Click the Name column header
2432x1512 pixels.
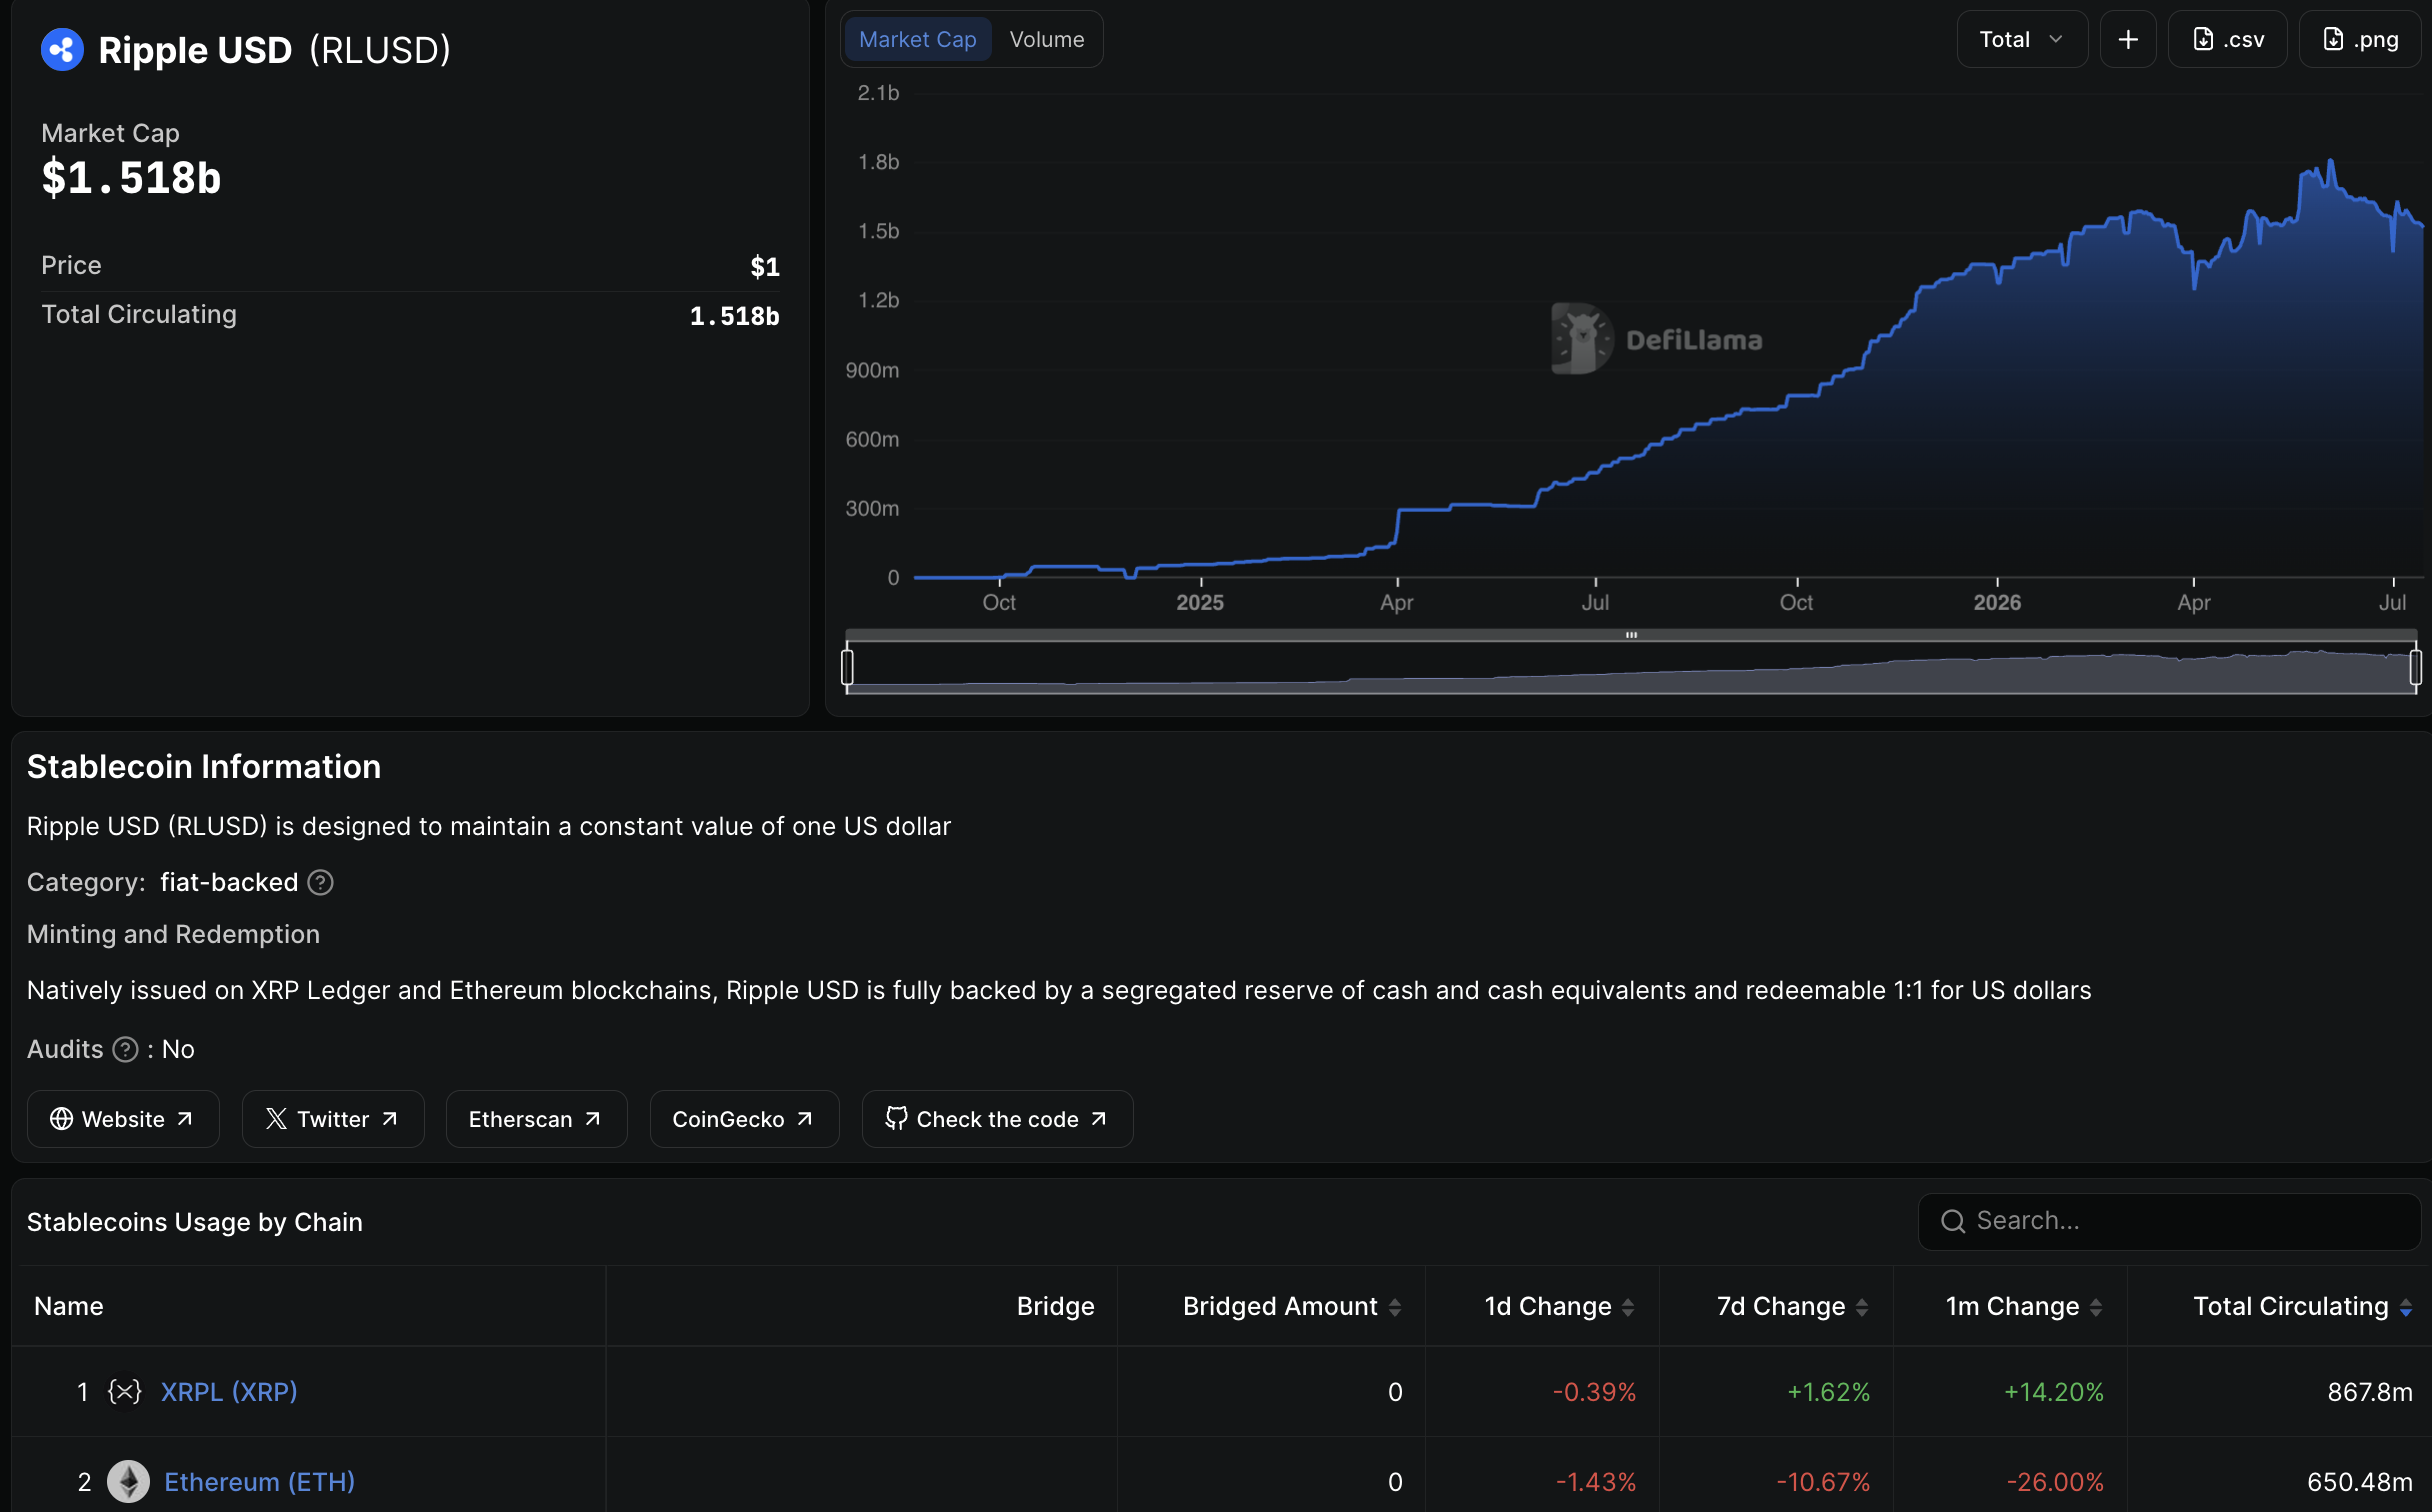pyautogui.click(x=69, y=1306)
